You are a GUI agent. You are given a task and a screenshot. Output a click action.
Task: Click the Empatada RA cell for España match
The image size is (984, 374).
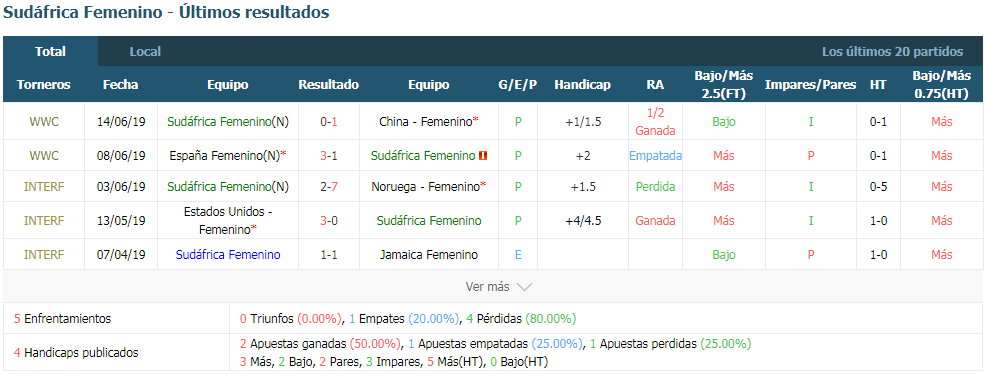(x=655, y=156)
